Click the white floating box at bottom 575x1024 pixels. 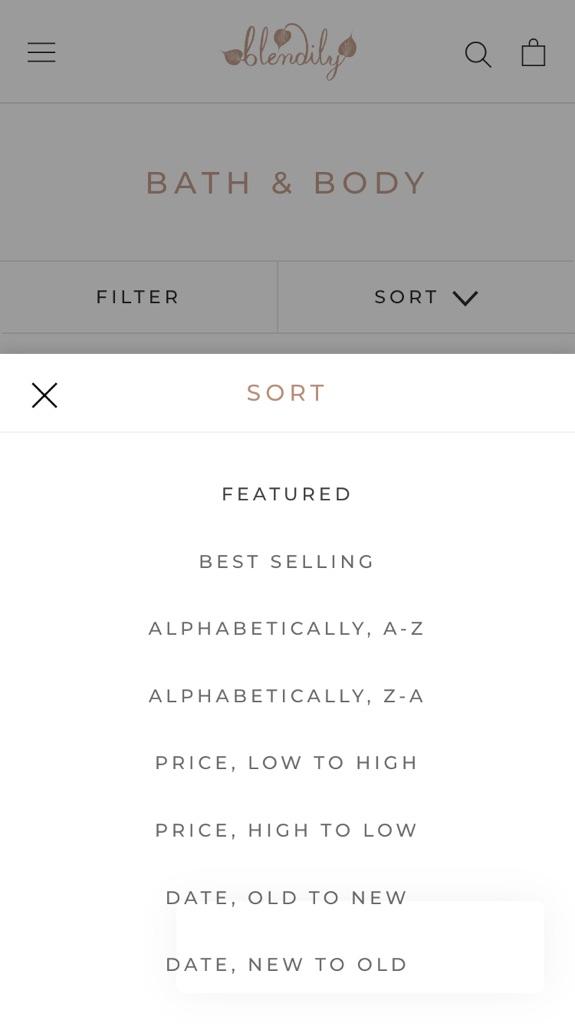[359, 947]
